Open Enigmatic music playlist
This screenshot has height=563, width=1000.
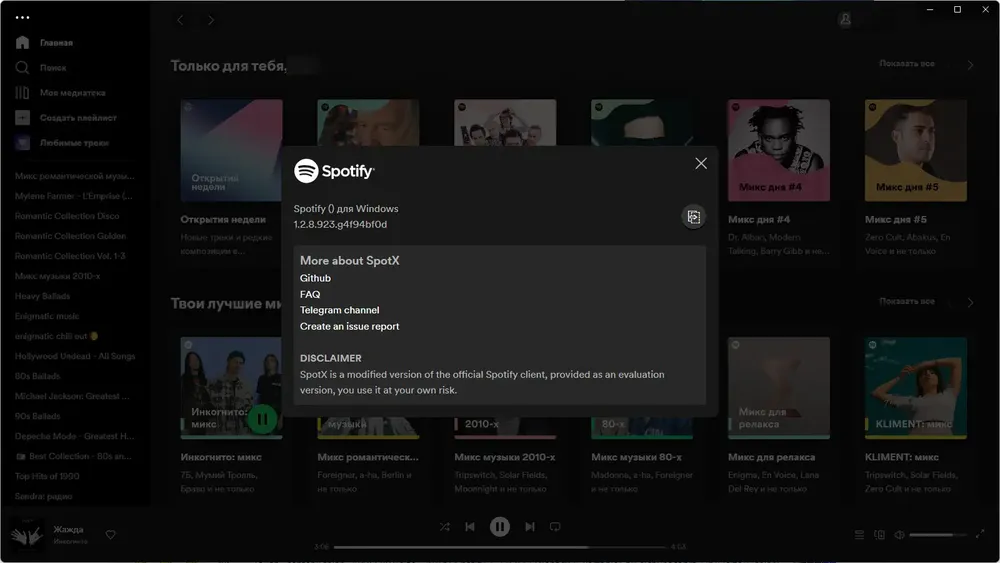(x=47, y=316)
